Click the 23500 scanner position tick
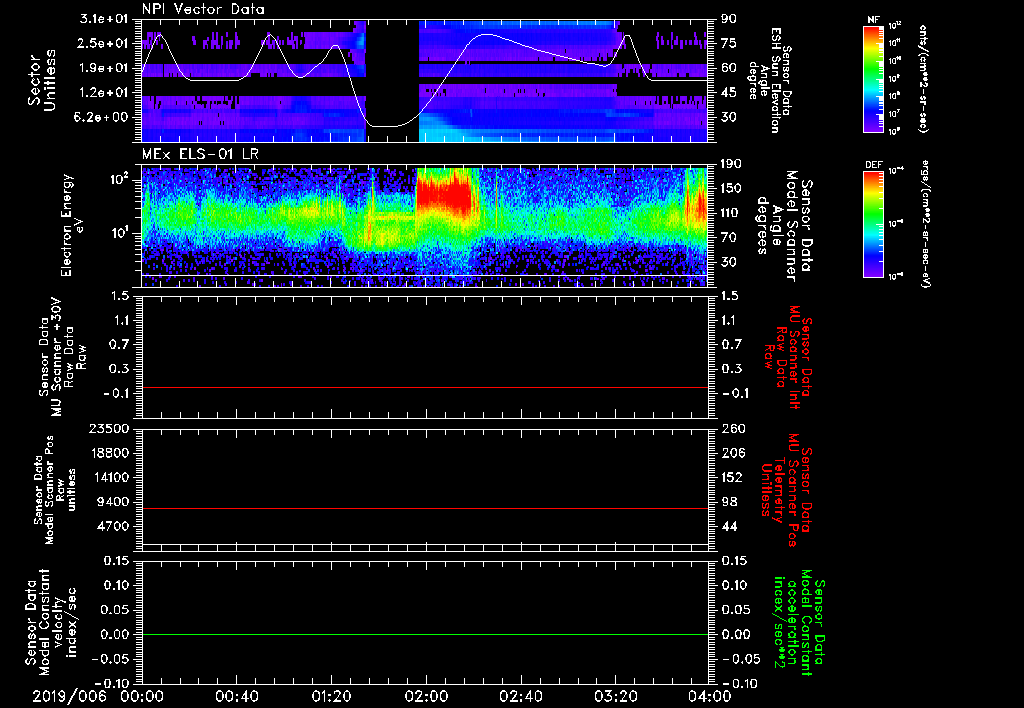Image resolution: width=1024 pixels, height=708 pixels. 107,429
